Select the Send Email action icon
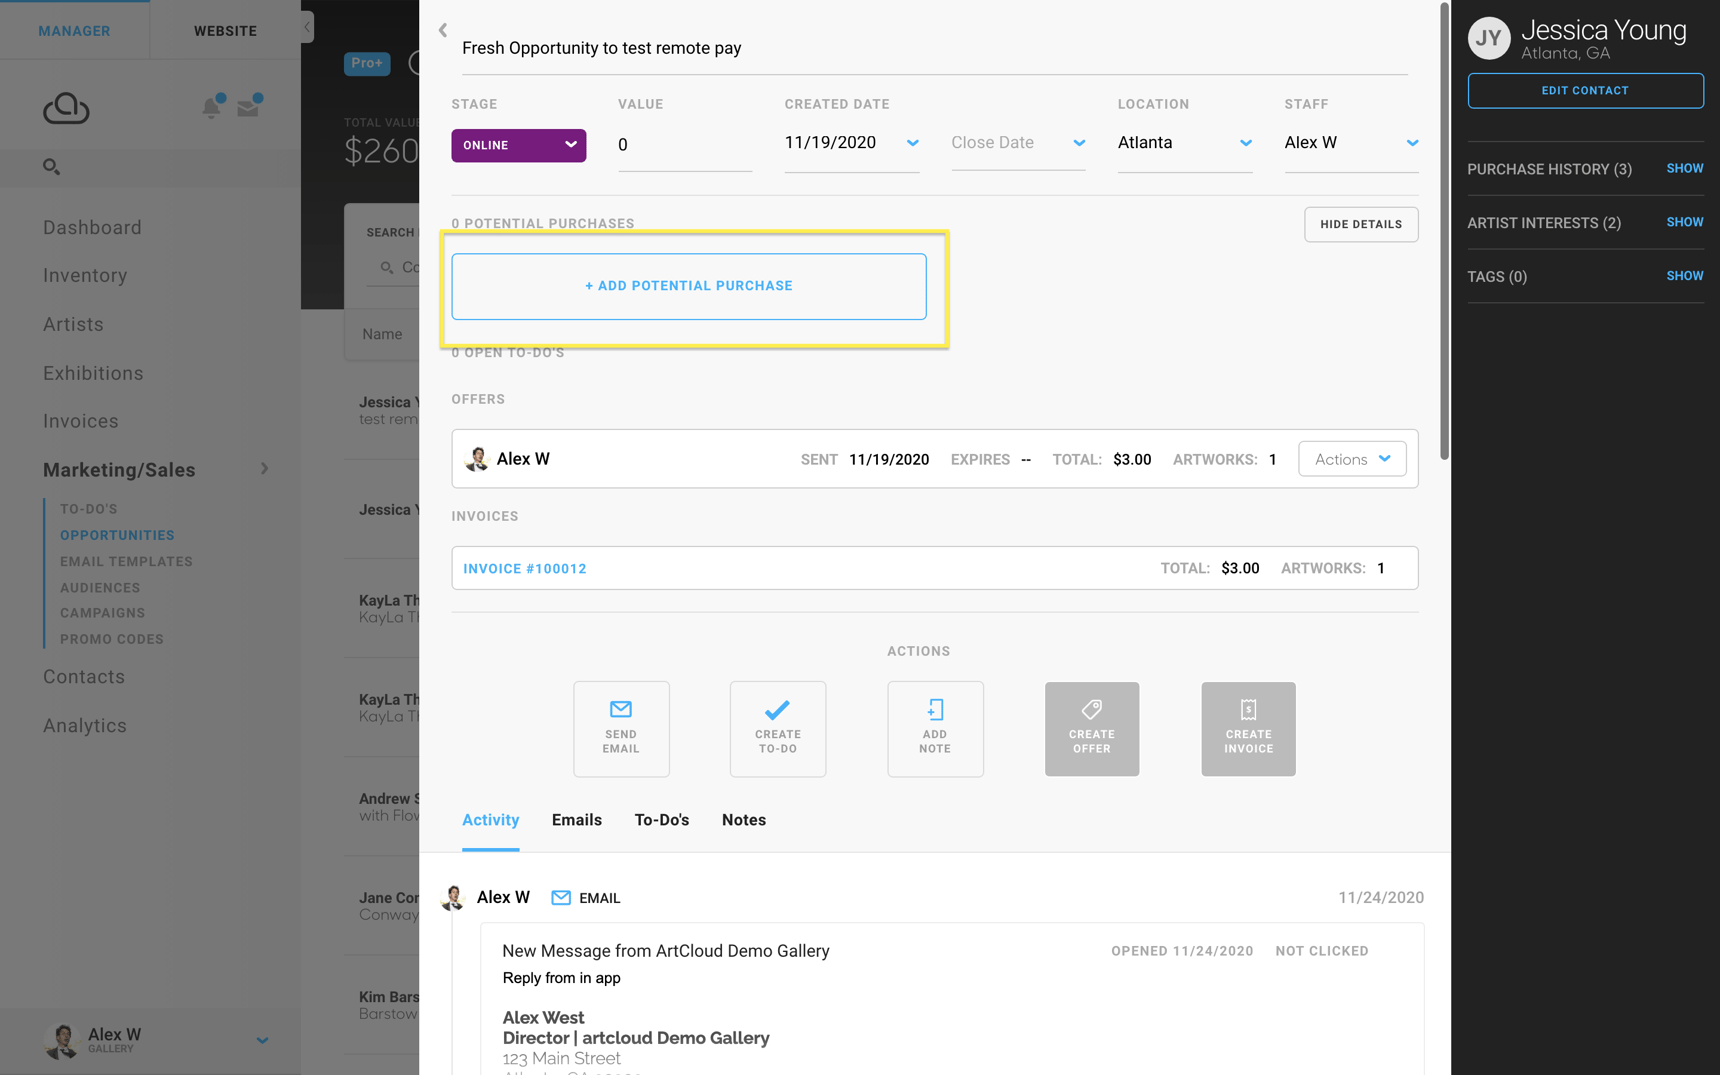Image resolution: width=1720 pixels, height=1075 pixels. coord(621,728)
